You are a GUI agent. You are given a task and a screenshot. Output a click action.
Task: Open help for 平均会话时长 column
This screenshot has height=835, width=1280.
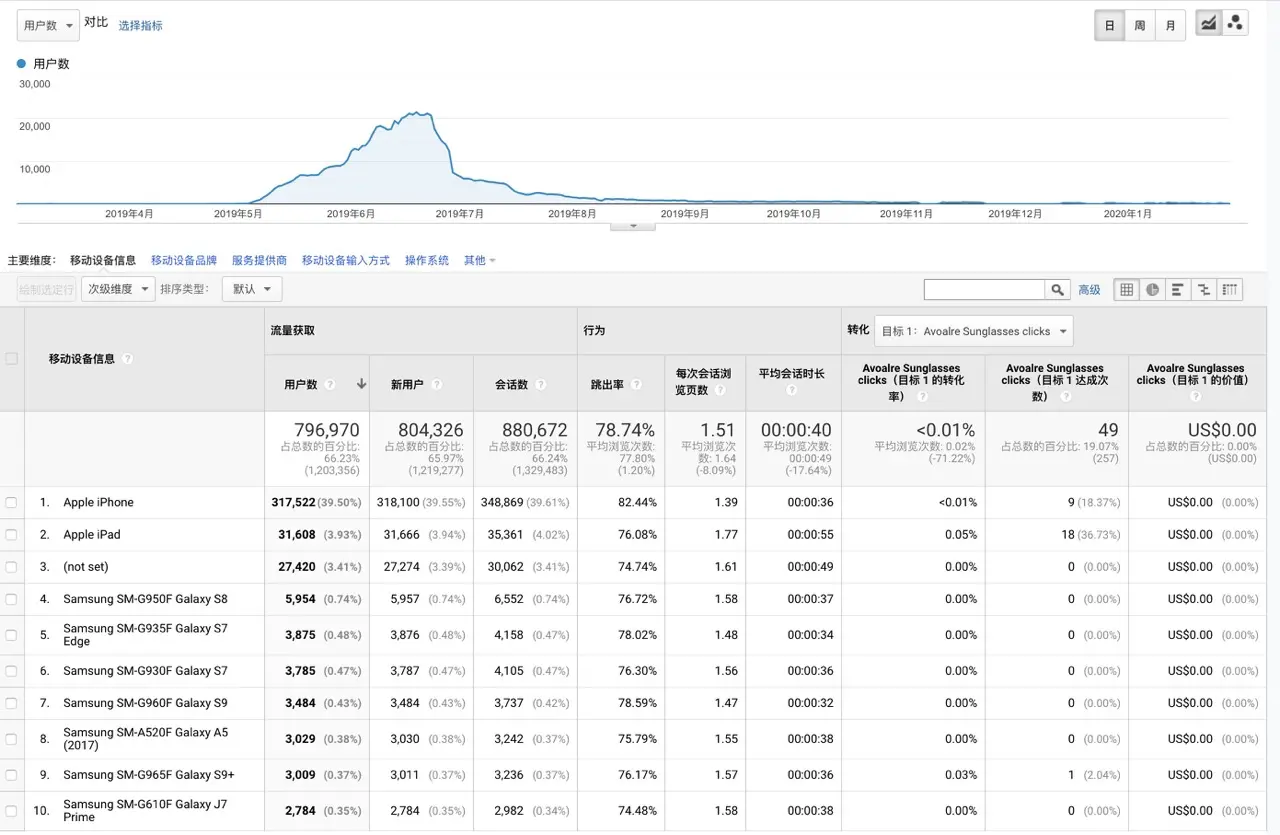pos(792,390)
